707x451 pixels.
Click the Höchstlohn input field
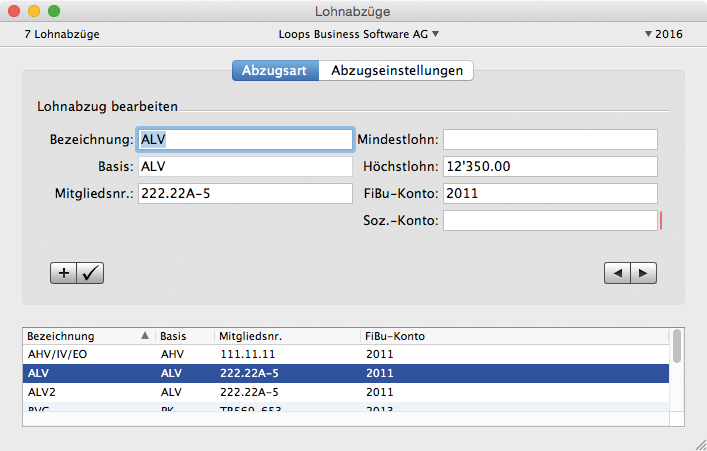pyautogui.click(x=550, y=166)
